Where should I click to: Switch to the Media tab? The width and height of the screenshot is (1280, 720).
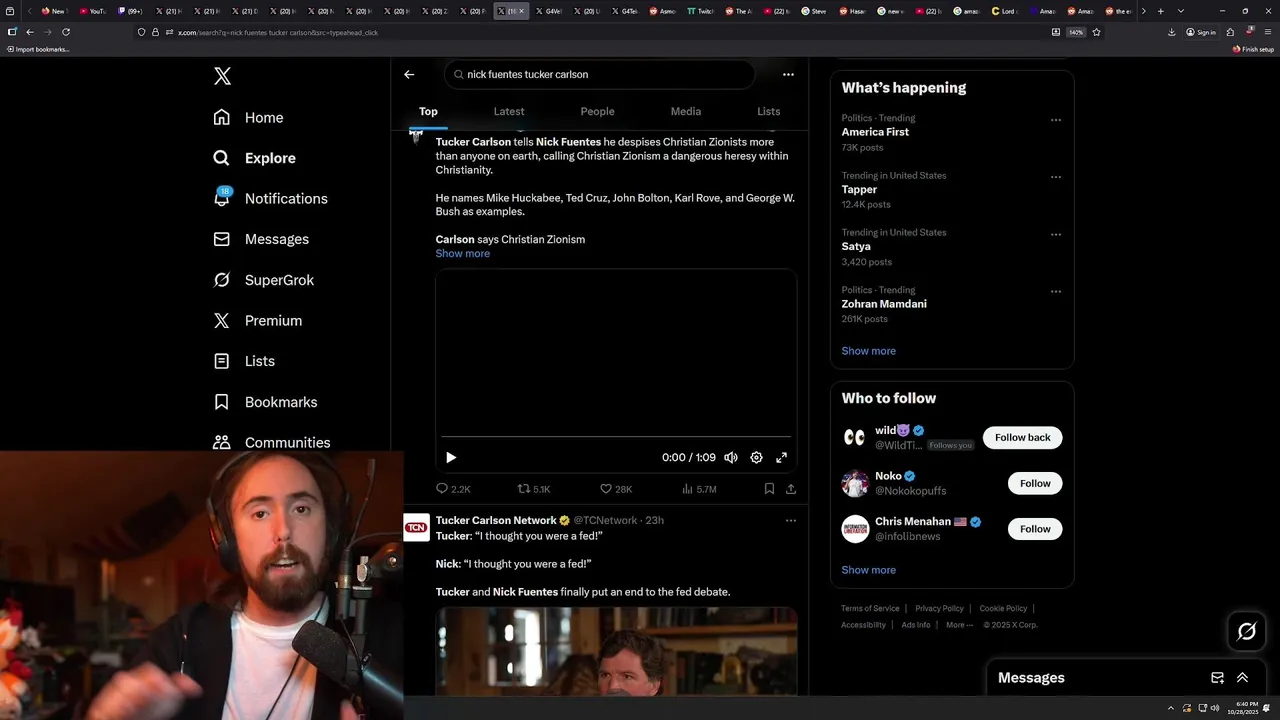685,111
